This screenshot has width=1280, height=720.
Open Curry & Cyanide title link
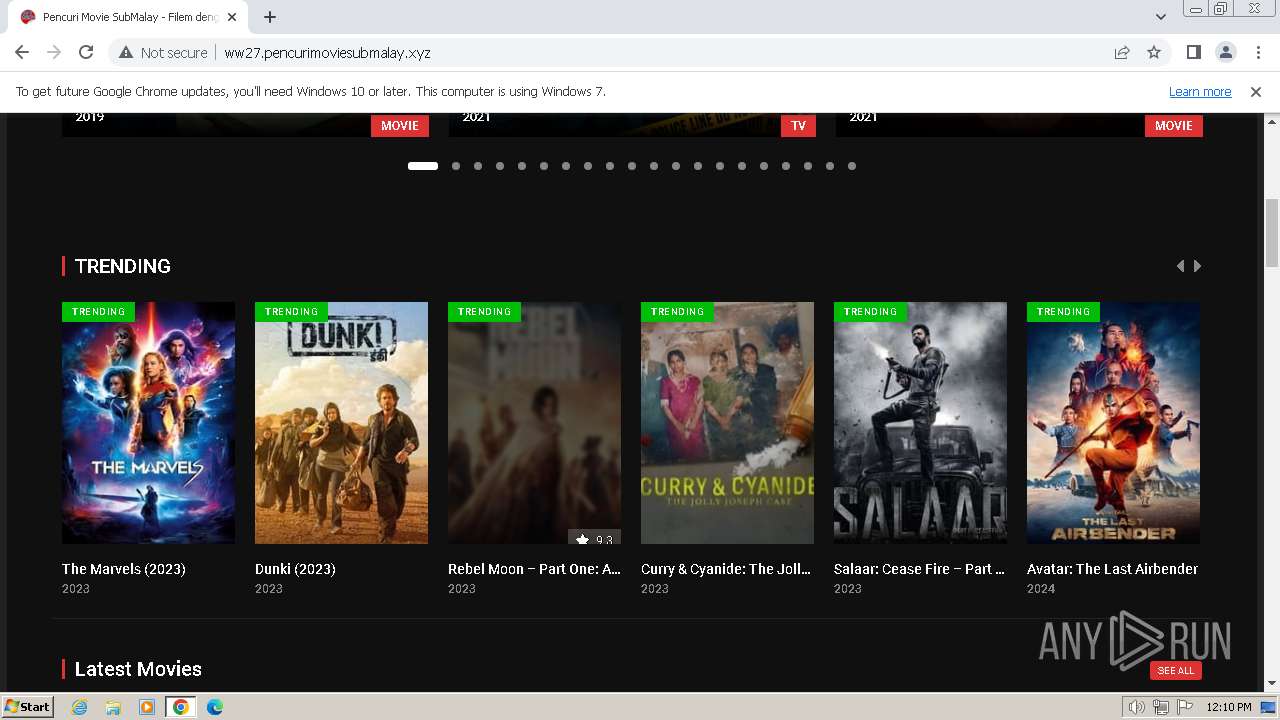point(727,569)
